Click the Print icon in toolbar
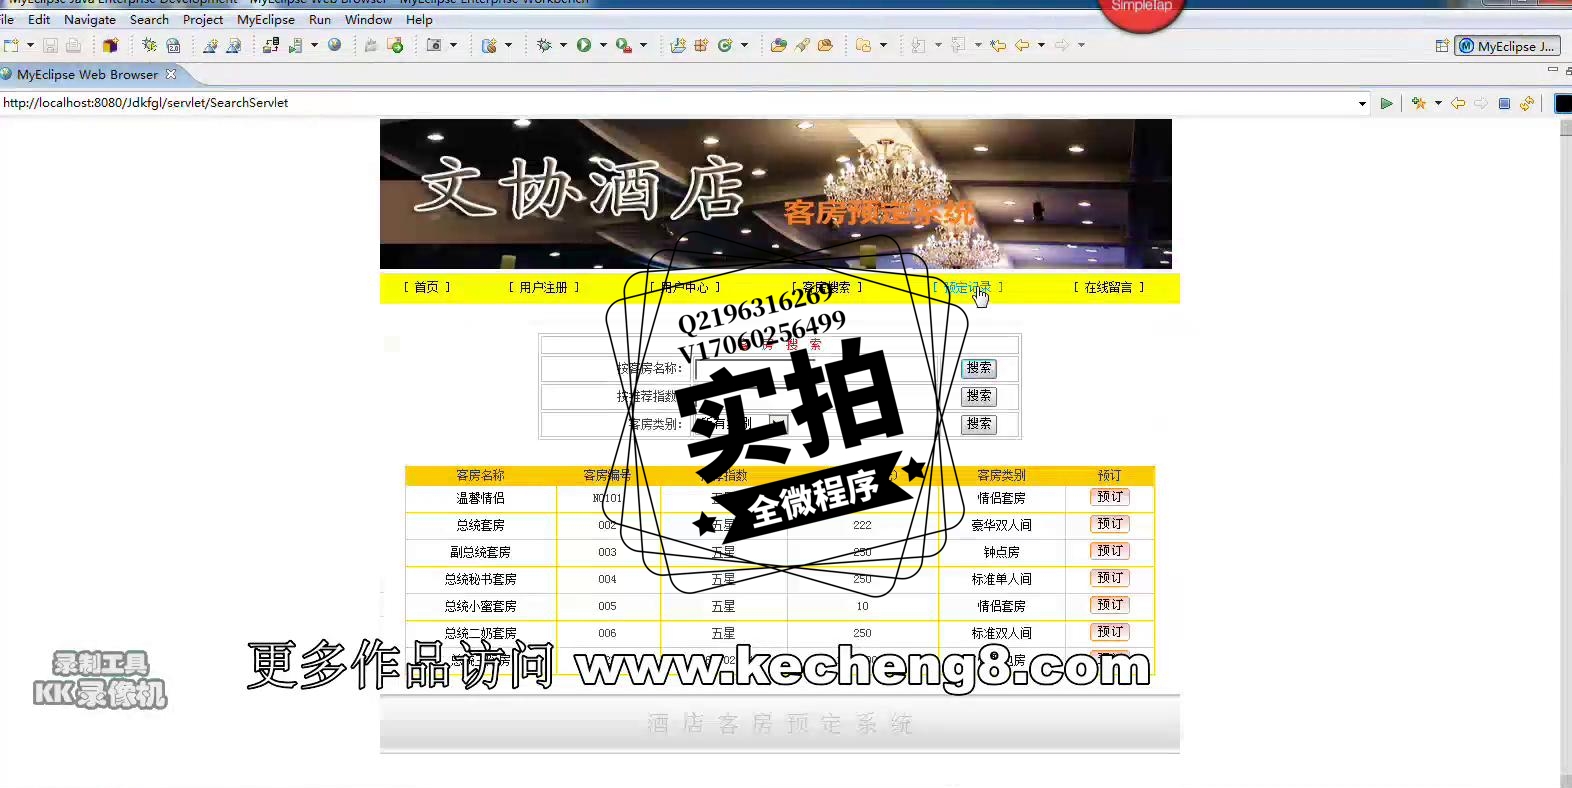Screen dimensions: 1572x788 (73, 45)
